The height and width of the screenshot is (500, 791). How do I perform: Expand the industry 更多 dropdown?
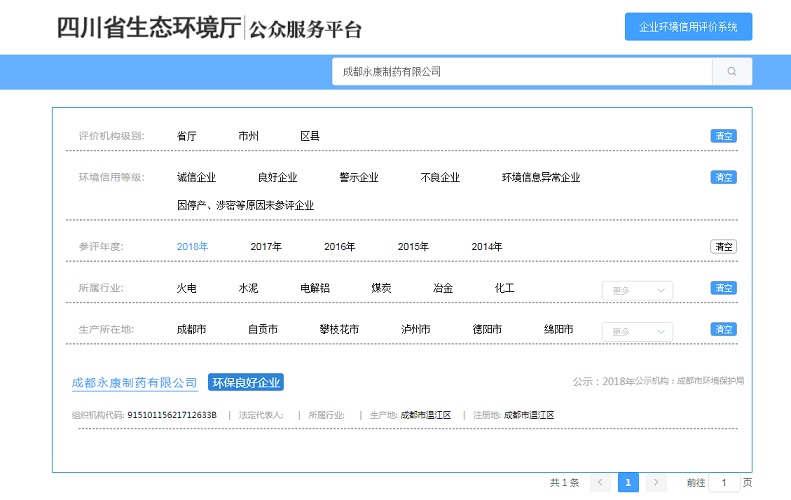pos(637,290)
